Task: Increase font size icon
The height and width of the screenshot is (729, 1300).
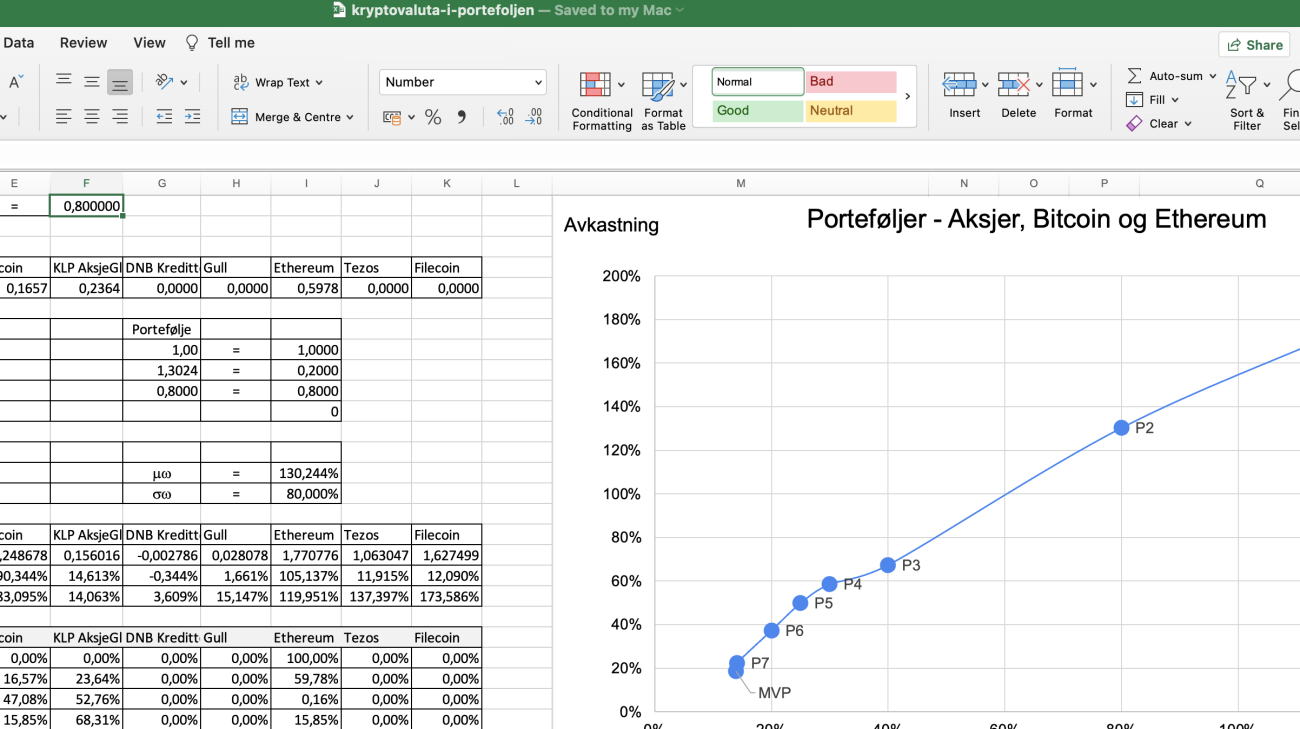Action: point(15,82)
